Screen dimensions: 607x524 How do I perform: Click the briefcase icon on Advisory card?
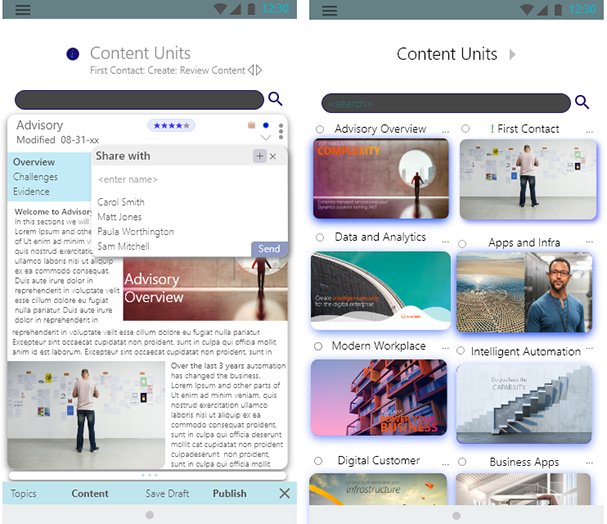[252, 126]
